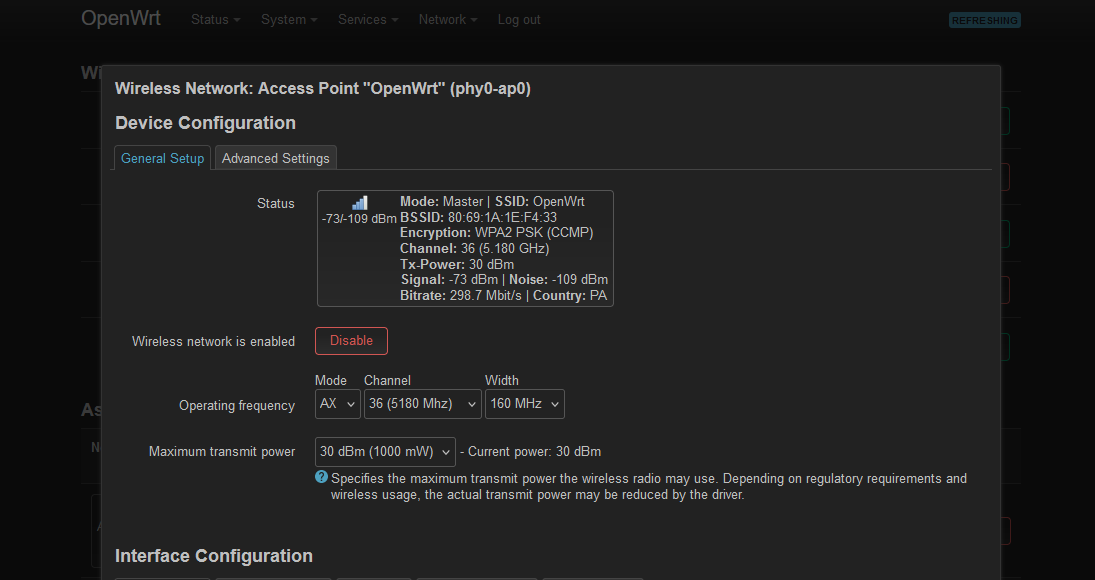Click the Operating frequency label
The image size is (1095, 580).
pos(237,406)
